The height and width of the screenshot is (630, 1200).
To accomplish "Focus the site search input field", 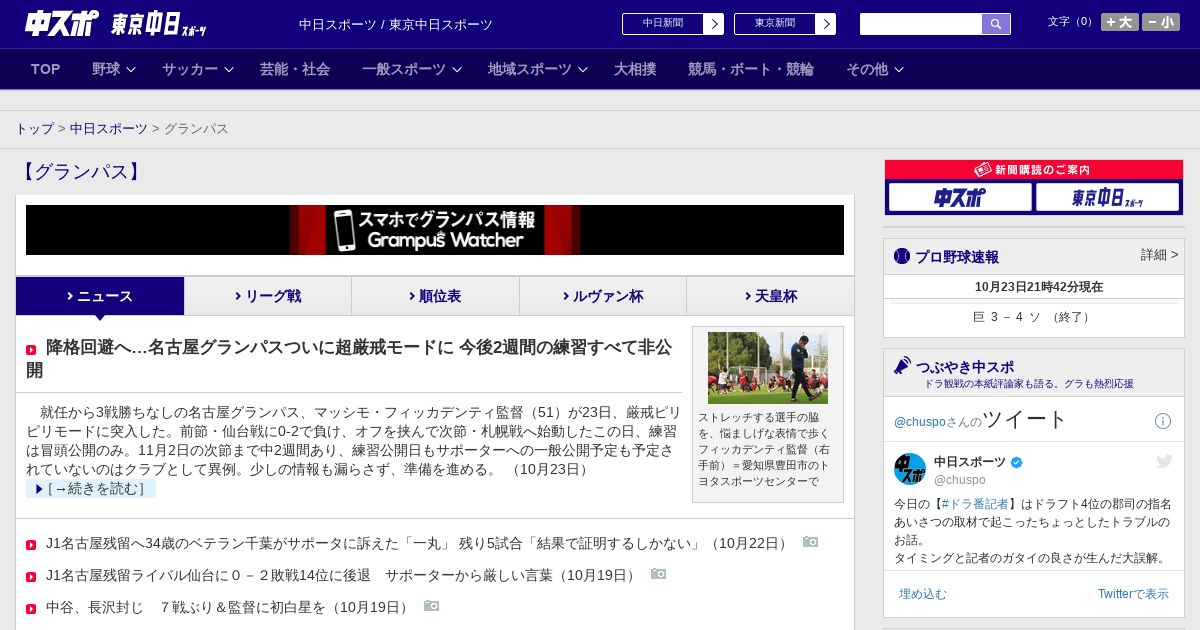I will coord(921,24).
